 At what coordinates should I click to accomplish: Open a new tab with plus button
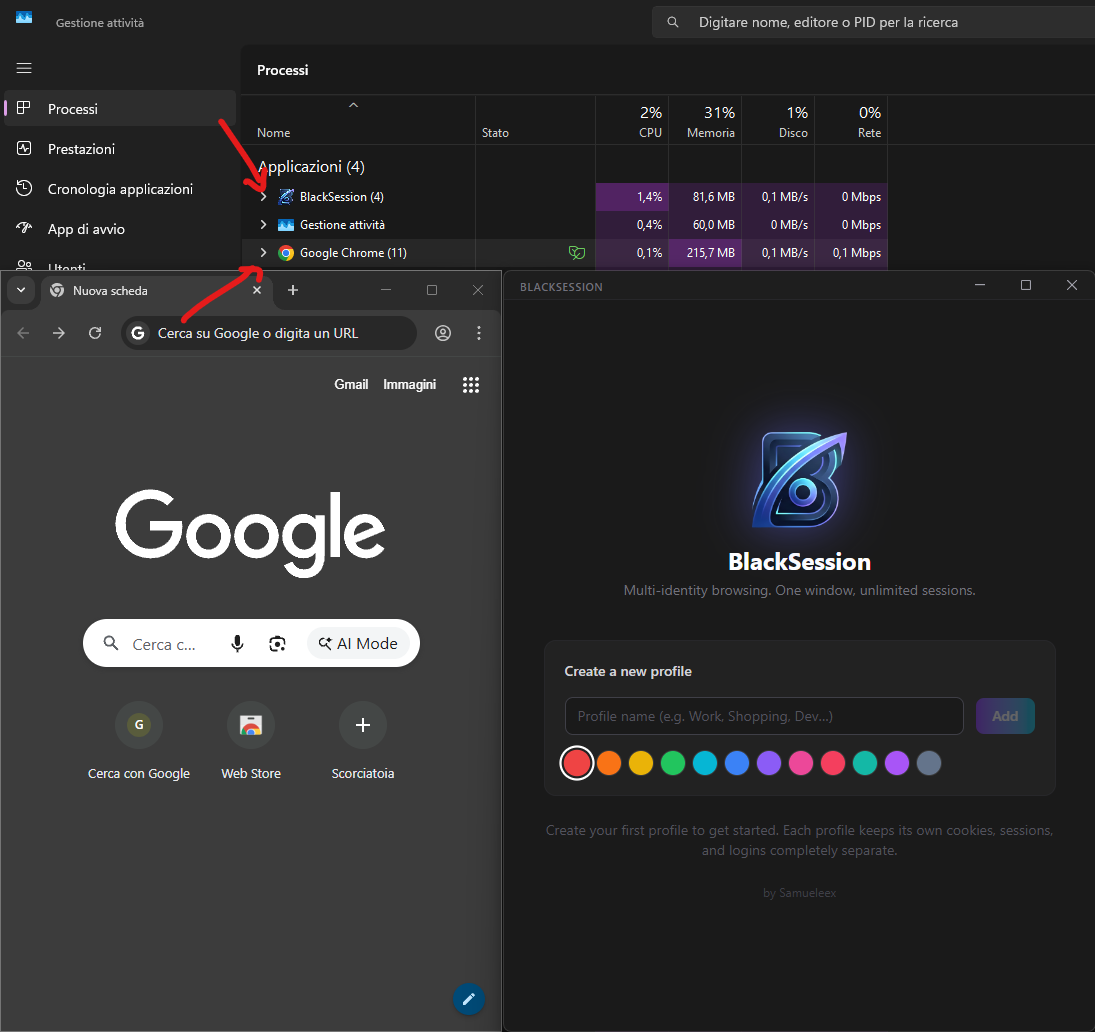[293, 290]
